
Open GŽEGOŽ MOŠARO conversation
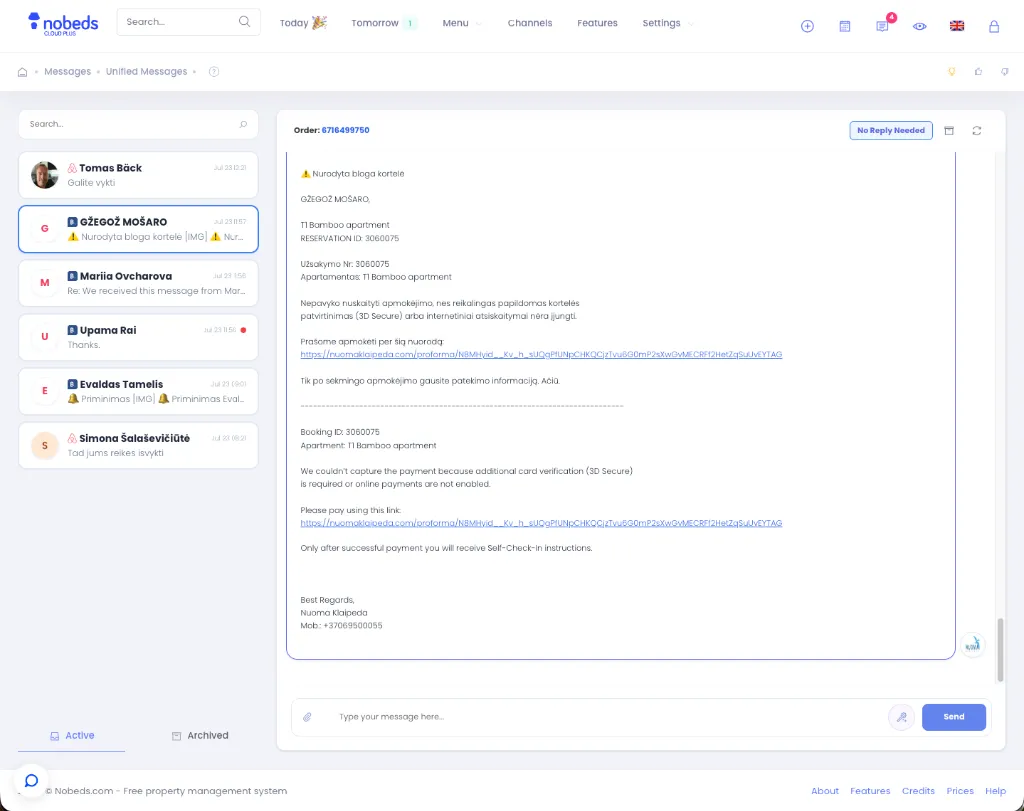coord(138,229)
